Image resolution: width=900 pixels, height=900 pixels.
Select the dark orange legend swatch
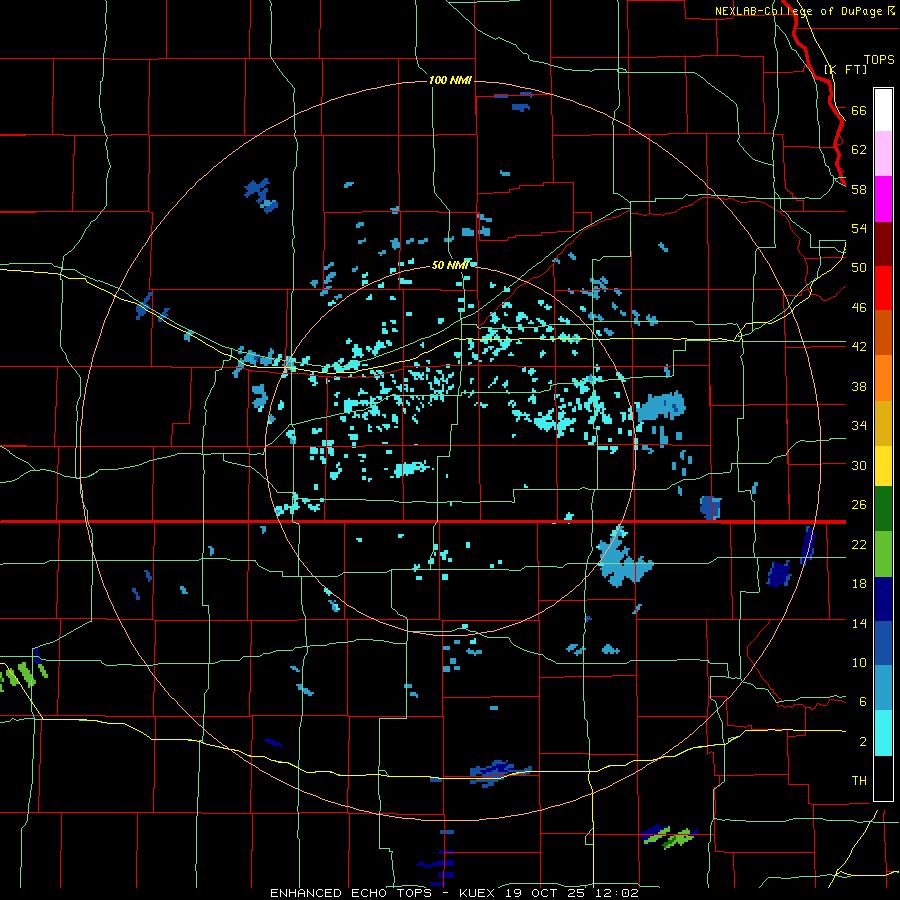pos(883,332)
